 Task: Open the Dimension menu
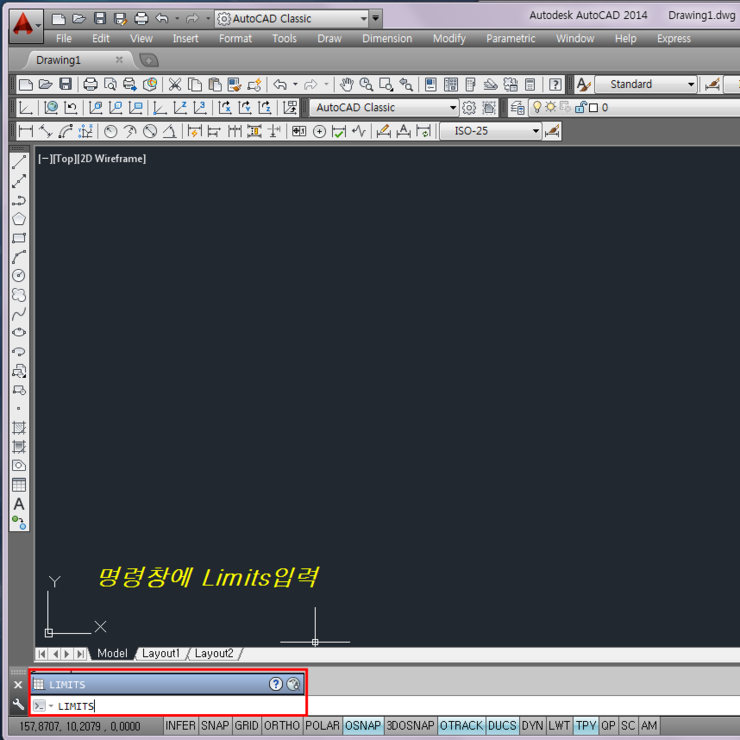tap(387, 39)
